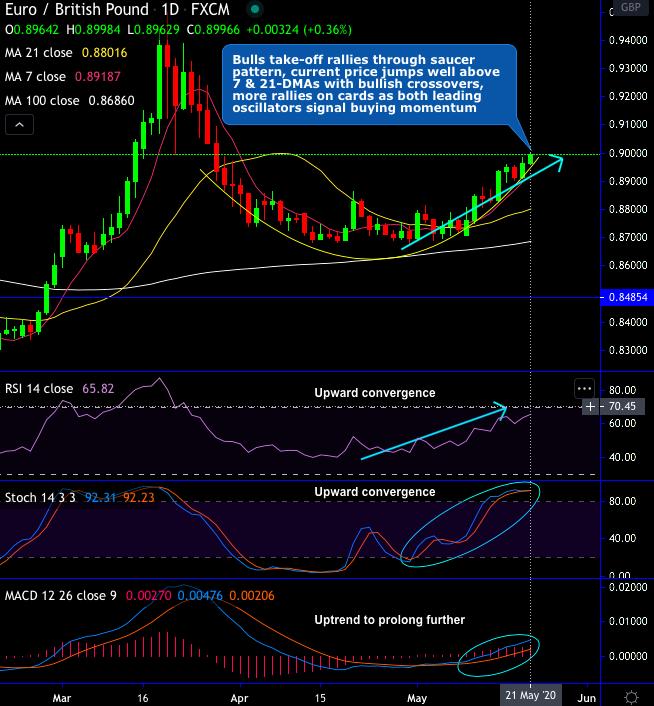Open the RSI pane three-dots menu
Image resolution: width=654 pixels, height=706 pixels.
584,389
